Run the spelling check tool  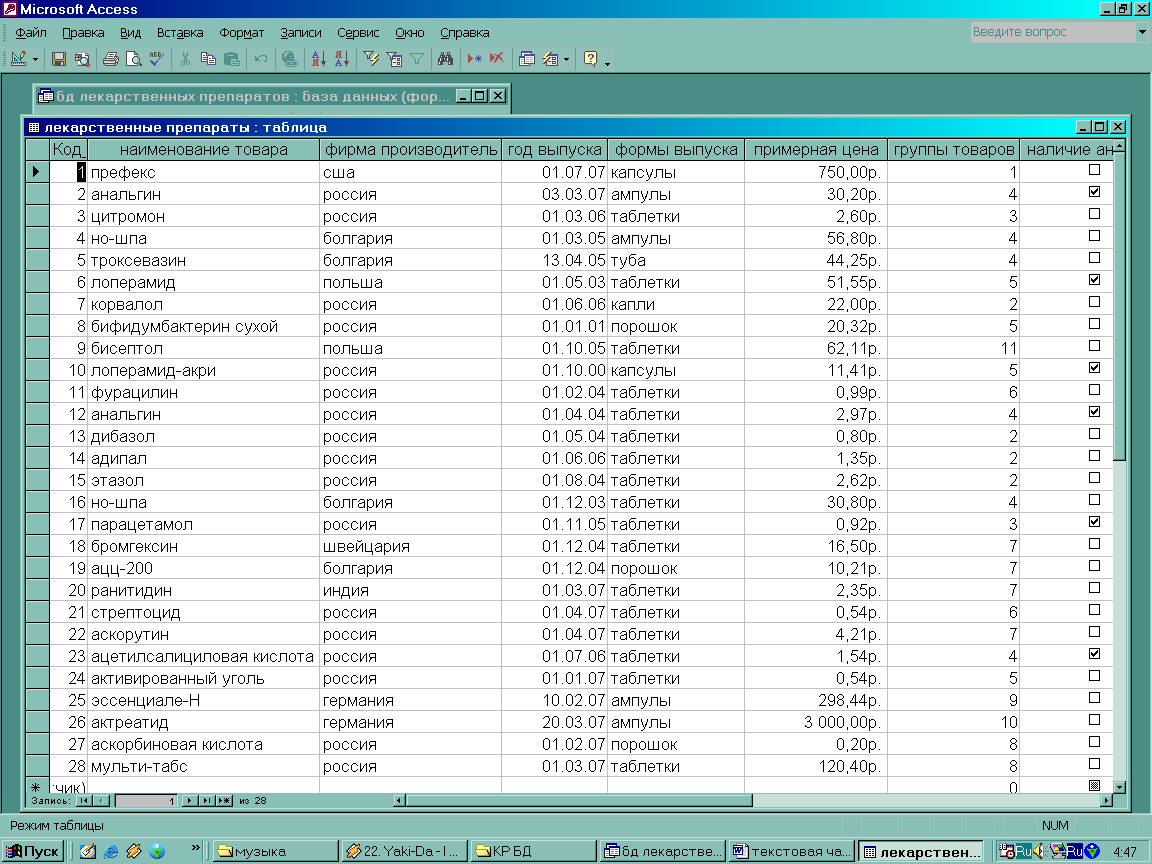[156, 59]
